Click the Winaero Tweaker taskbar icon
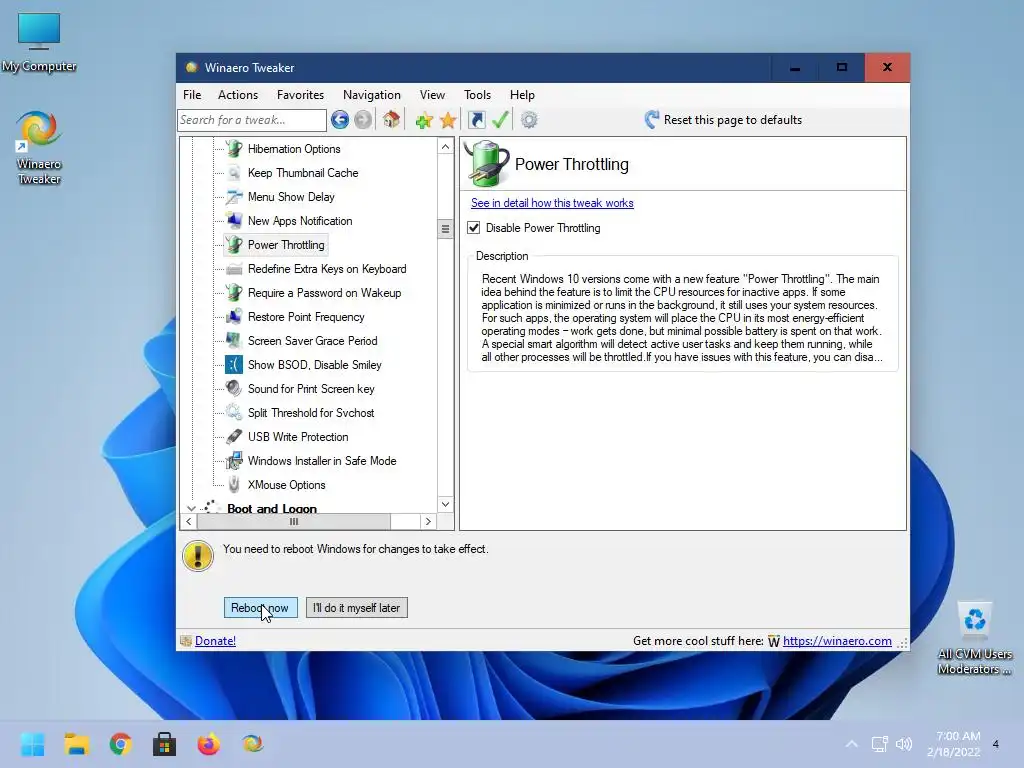 pyautogui.click(x=253, y=744)
